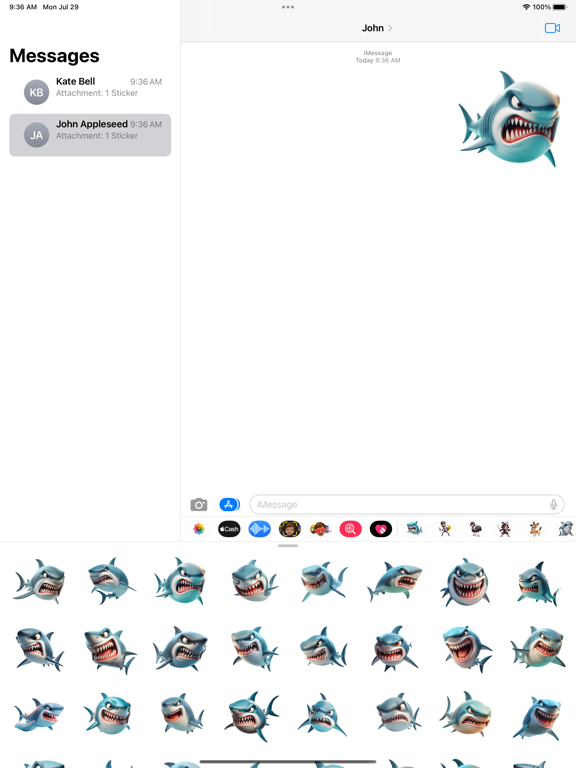Image resolution: width=576 pixels, height=768 pixels.
Task: Open the Digital Touch heart app
Action: pyautogui.click(x=381, y=529)
